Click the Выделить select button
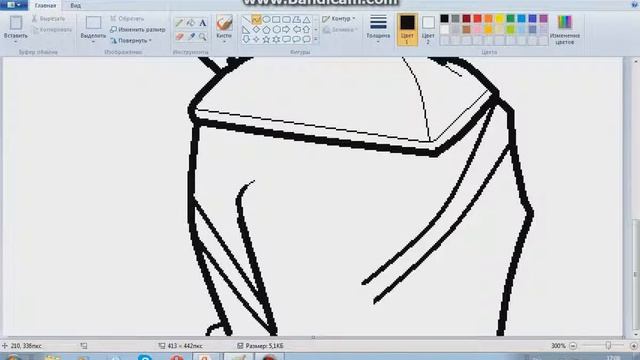Image resolution: width=640 pixels, height=360 pixels. click(93, 27)
